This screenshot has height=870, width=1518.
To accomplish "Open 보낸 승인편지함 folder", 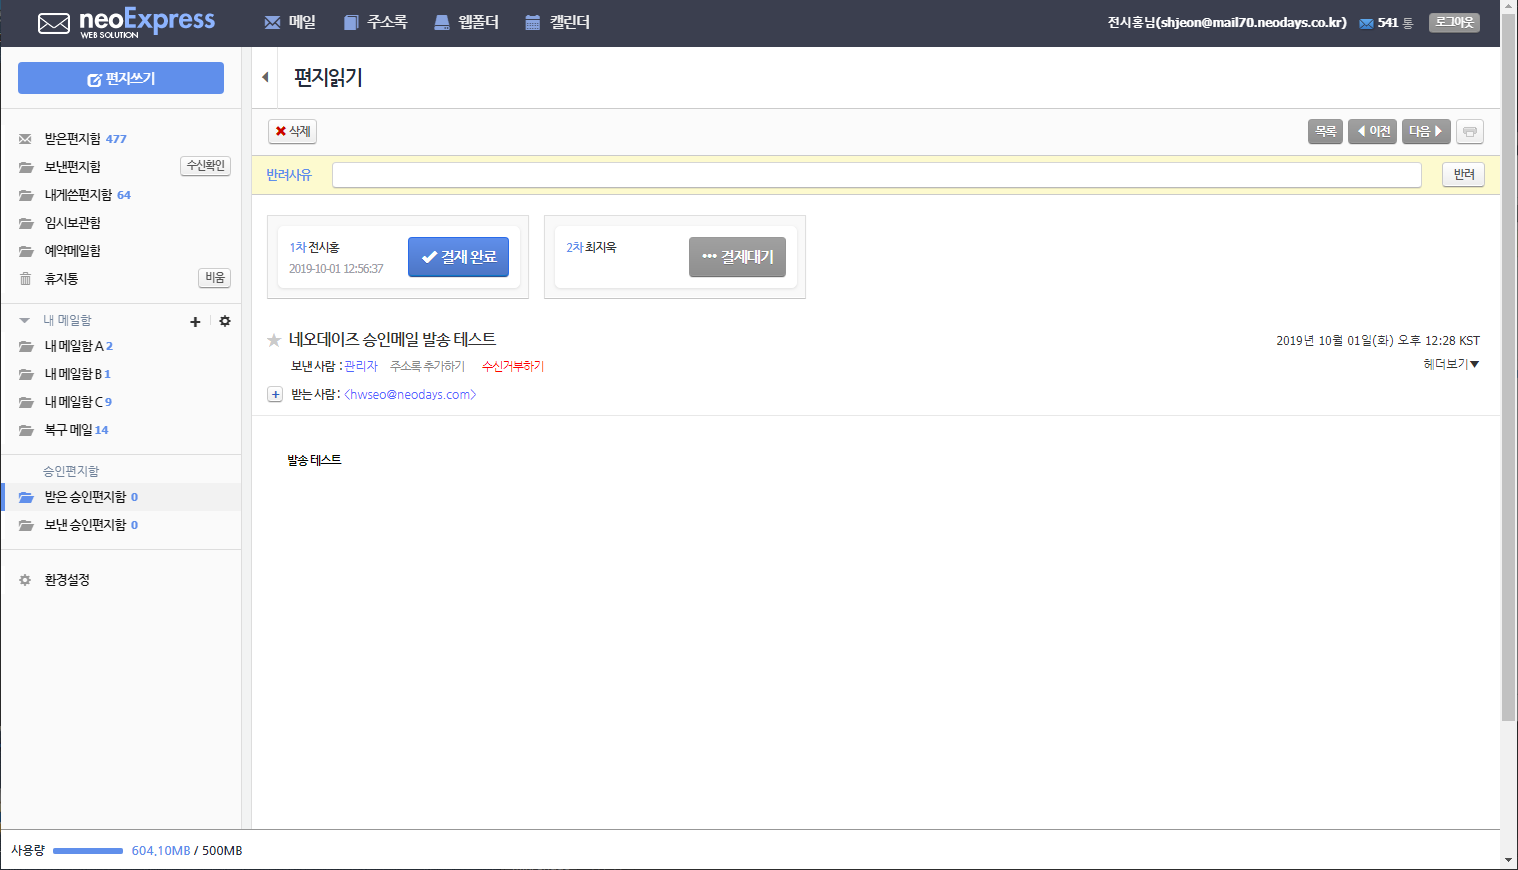I will pyautogui.click(x=85, y=525).
